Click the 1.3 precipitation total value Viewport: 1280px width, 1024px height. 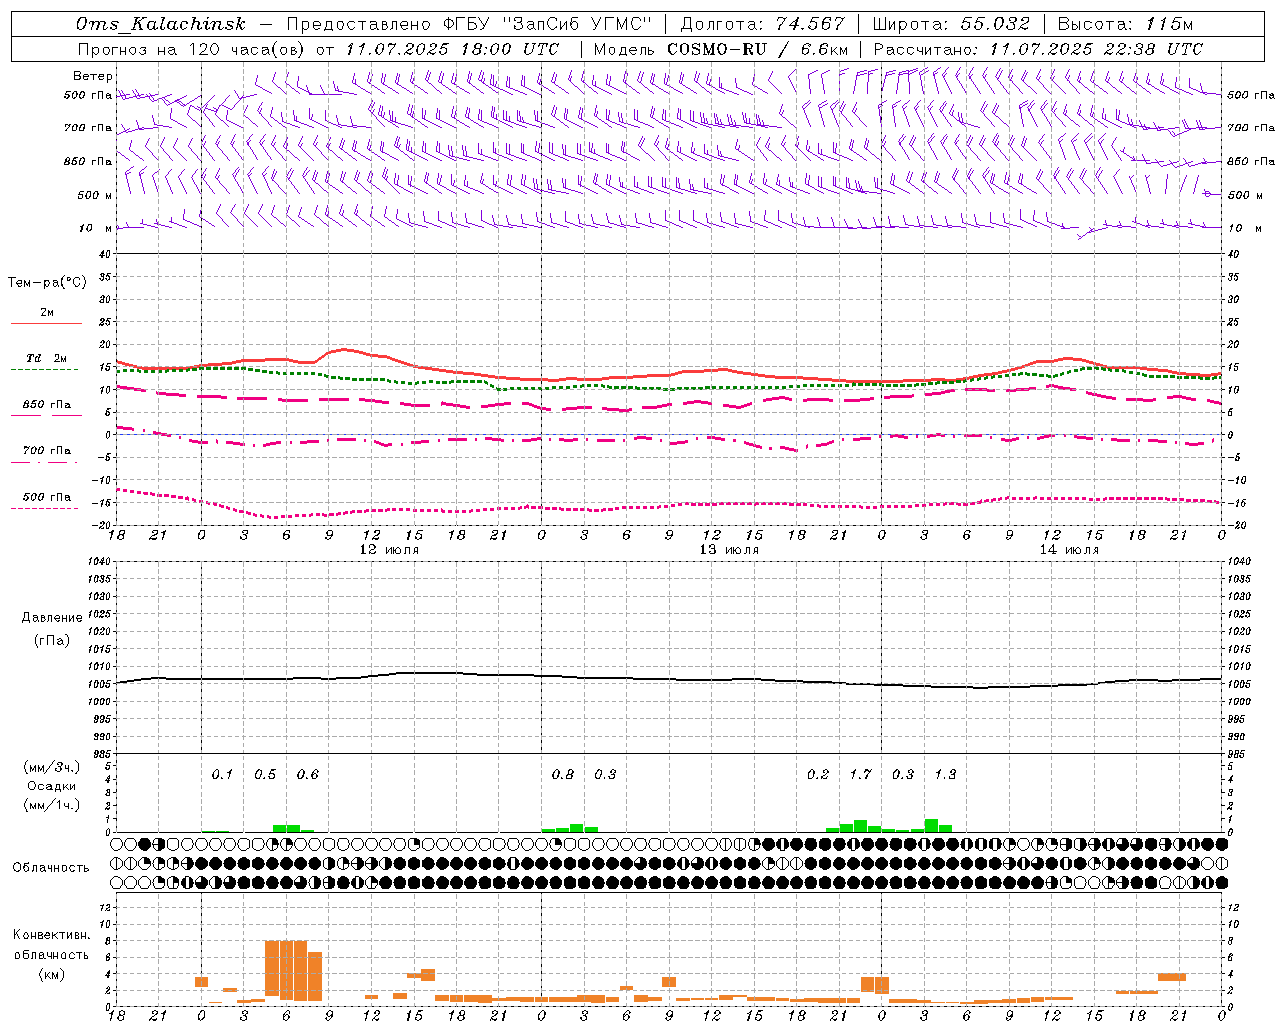coord(945,774)
